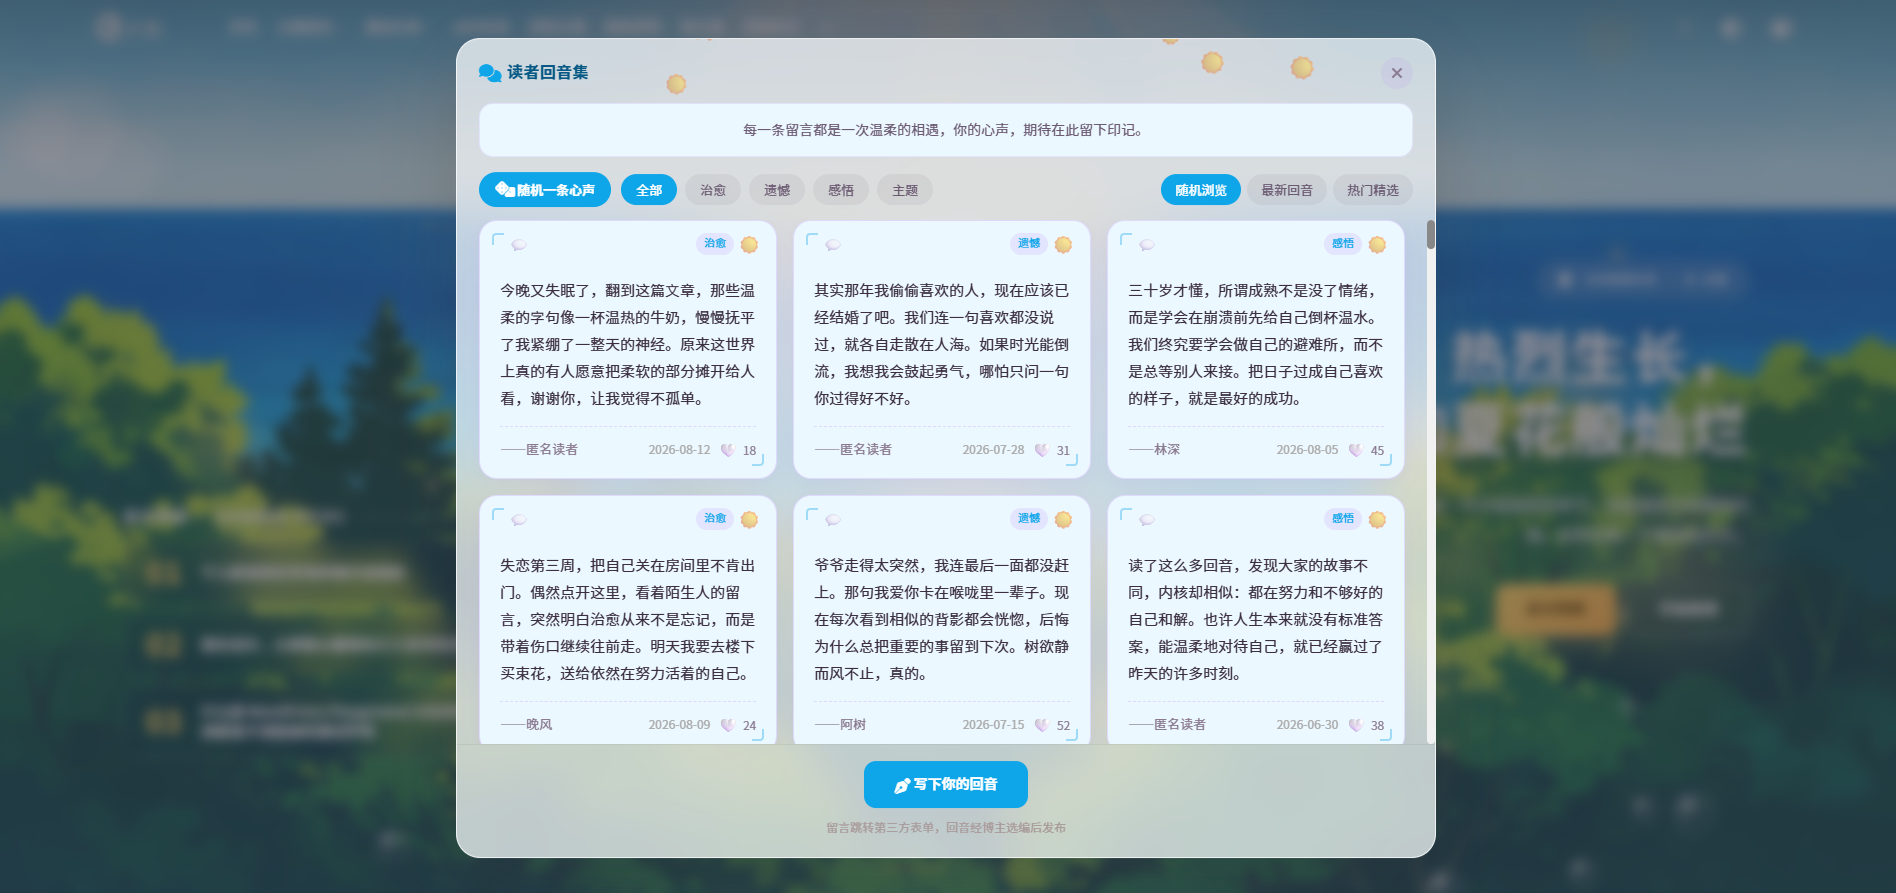
Task: Open the card beginning 失恋第三周
Action: (628, 620)
